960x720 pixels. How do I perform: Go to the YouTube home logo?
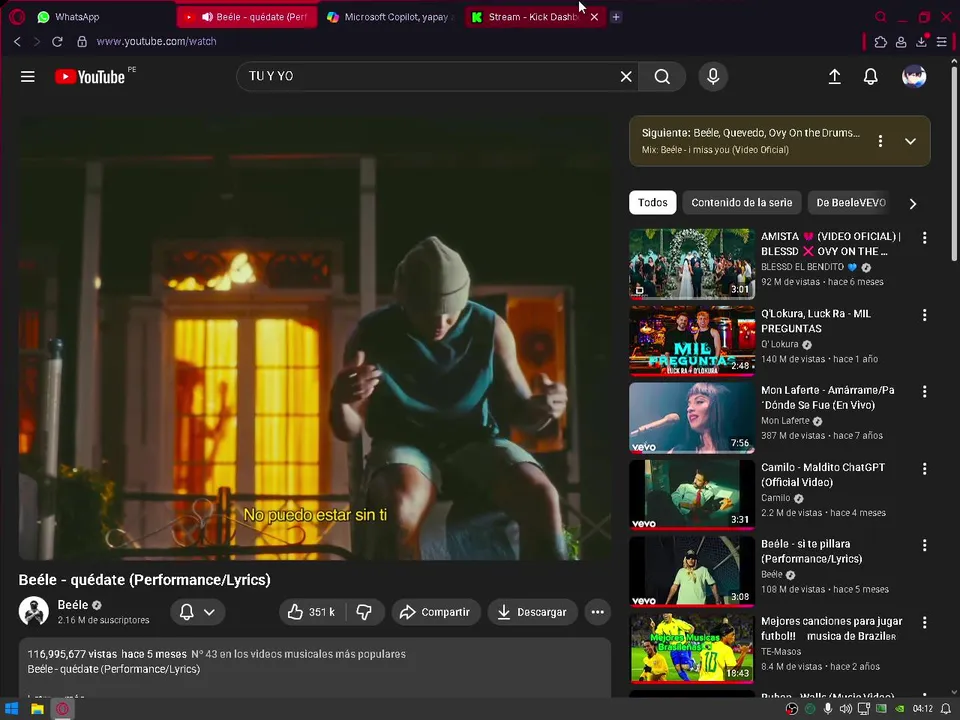tap(90, 77)
